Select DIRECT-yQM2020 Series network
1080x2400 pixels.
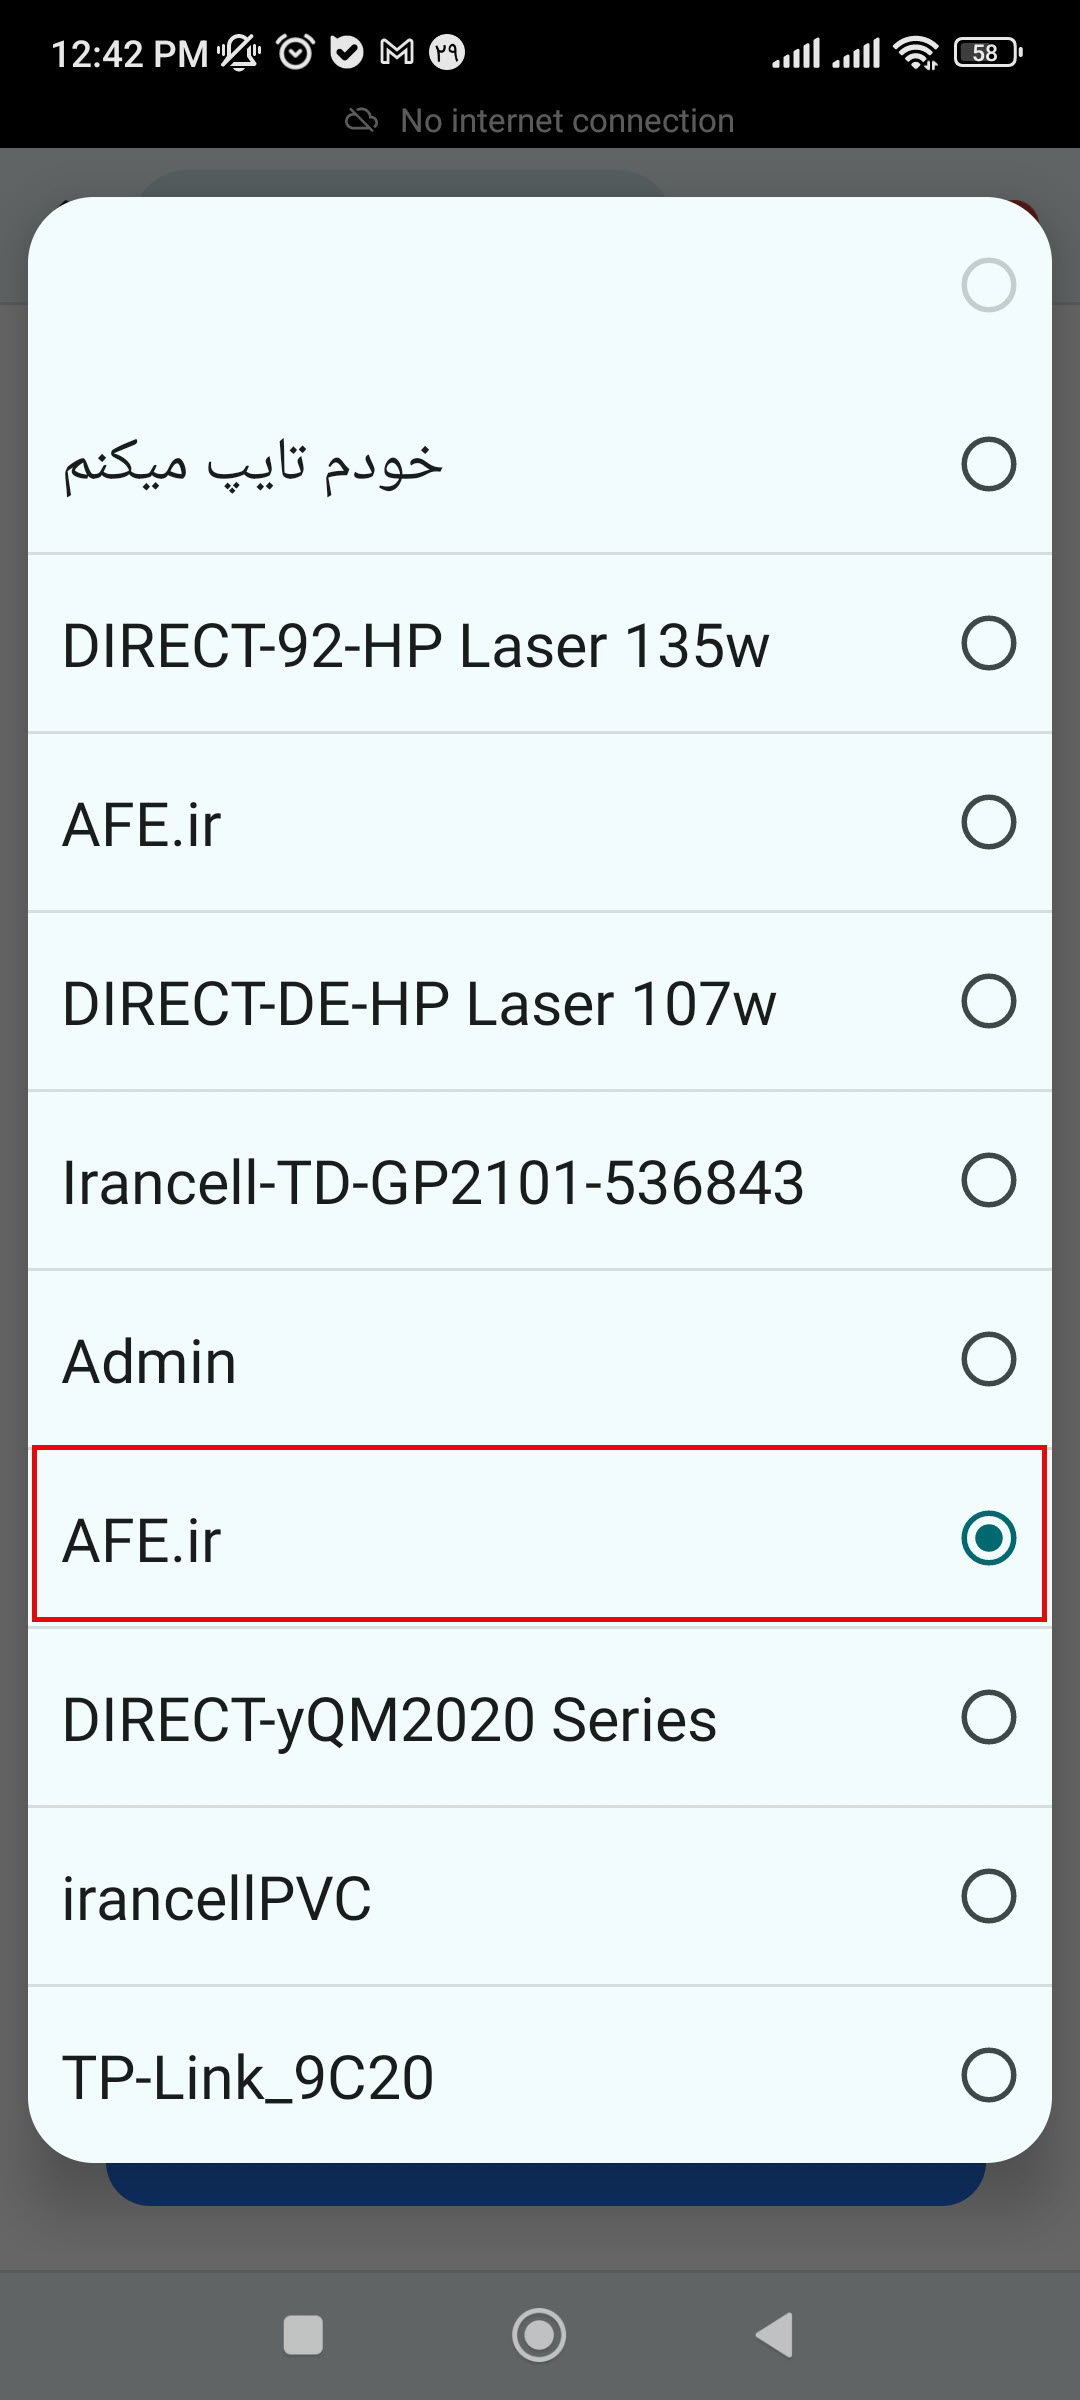pos(540,1717)
